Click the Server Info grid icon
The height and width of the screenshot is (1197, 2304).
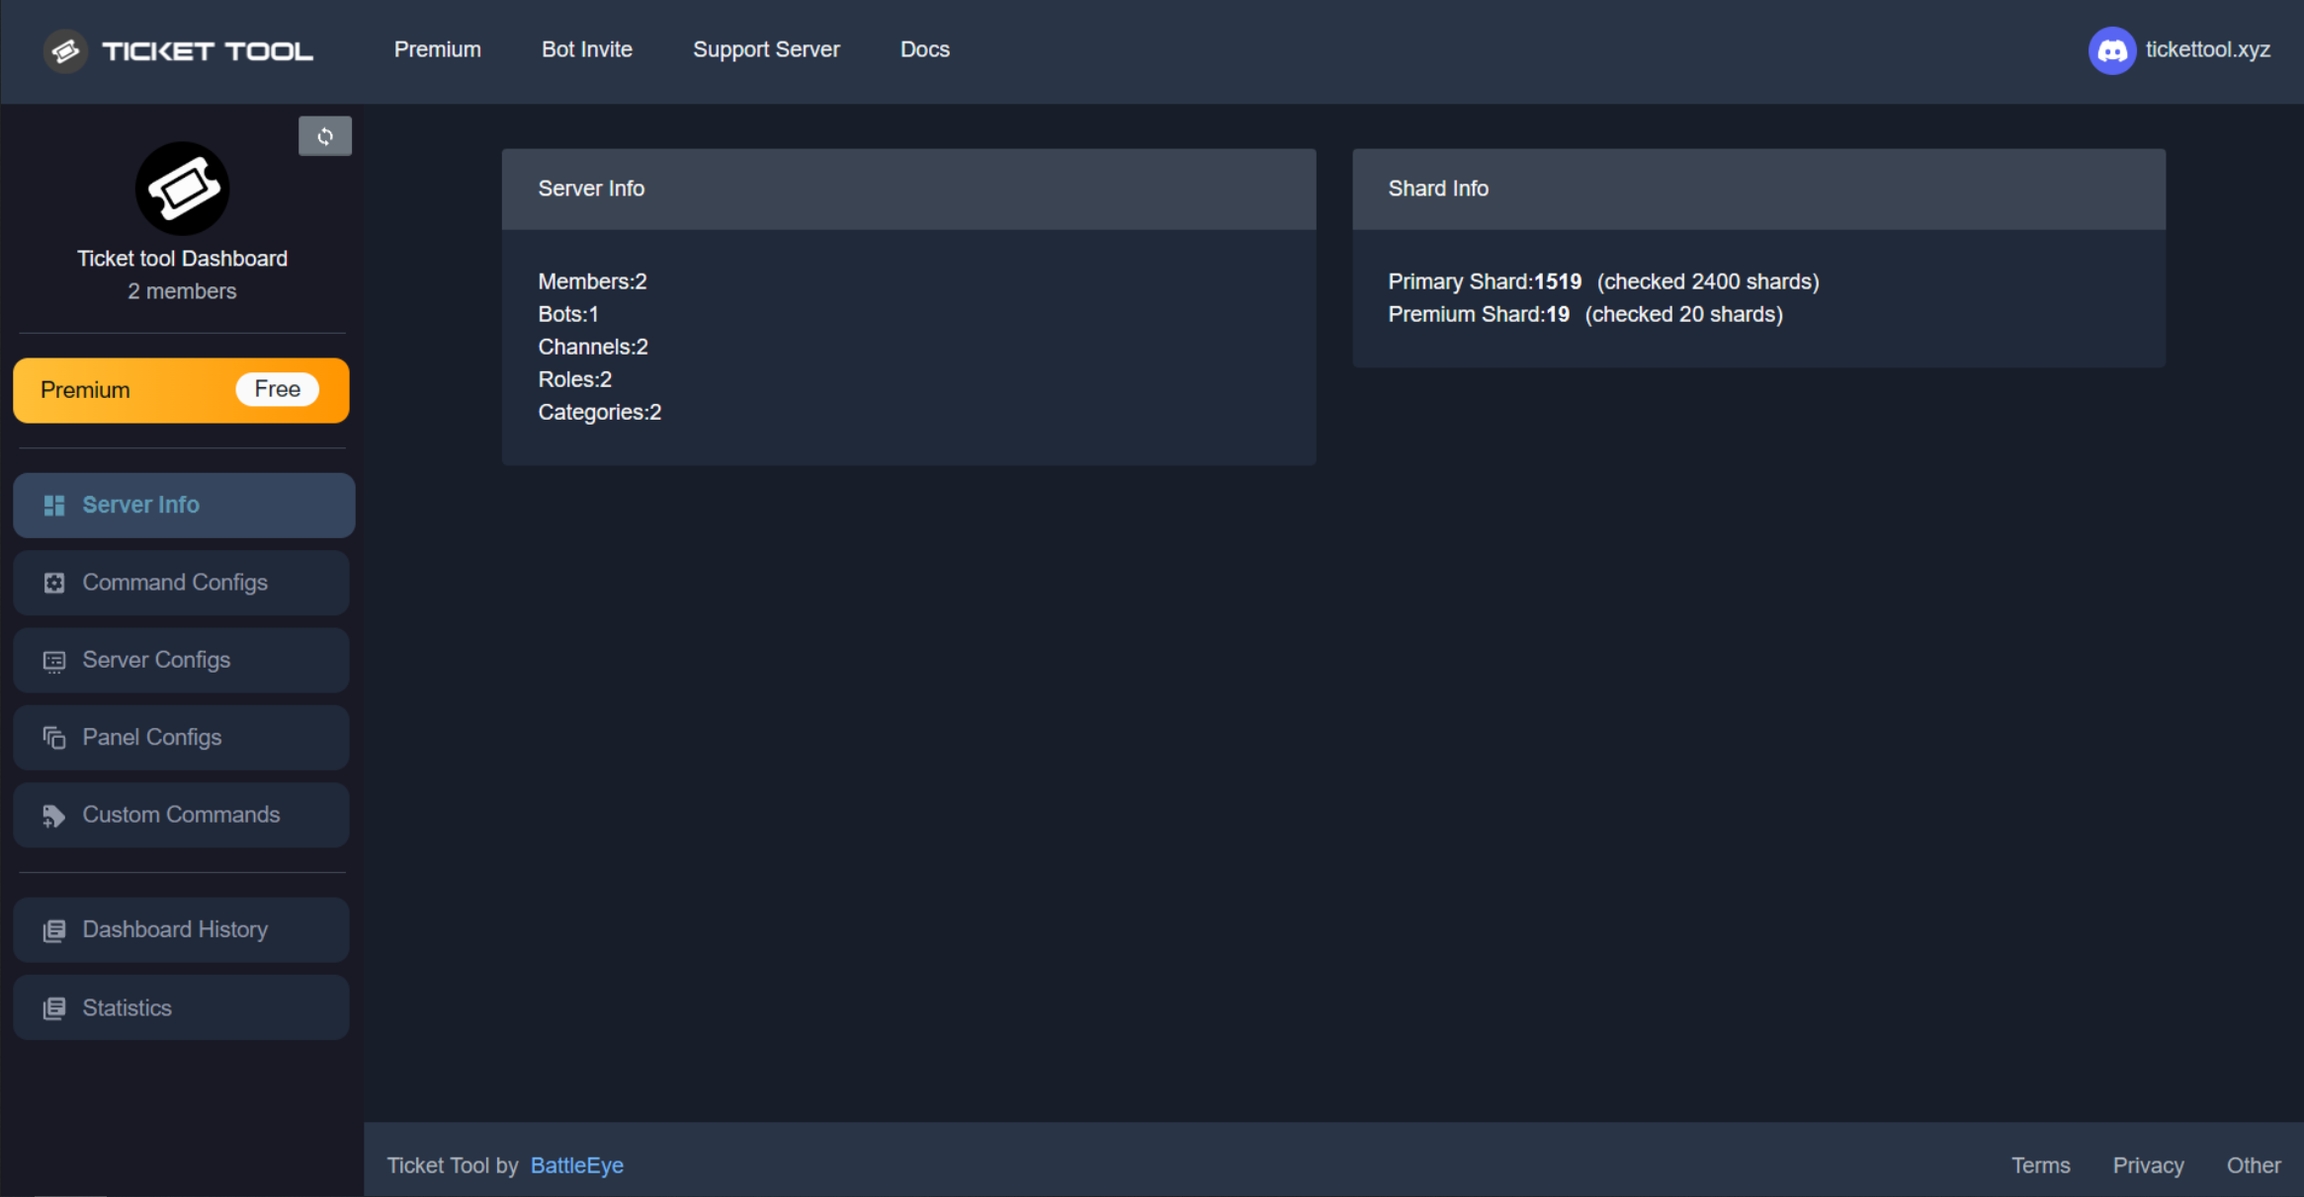coord(54,505)
